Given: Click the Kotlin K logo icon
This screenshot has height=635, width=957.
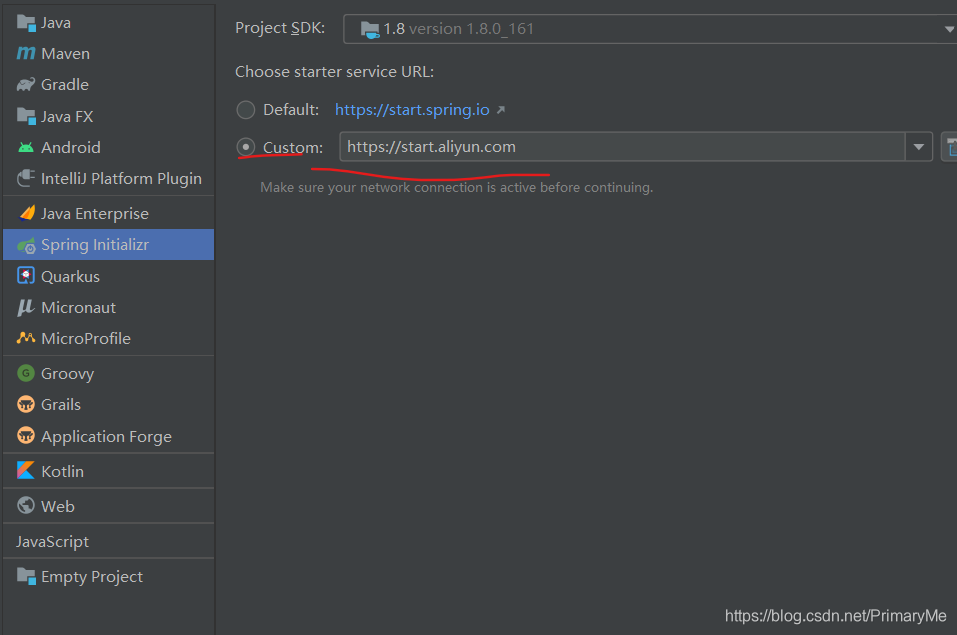Looking at the screenshot, I should [26, 470].
